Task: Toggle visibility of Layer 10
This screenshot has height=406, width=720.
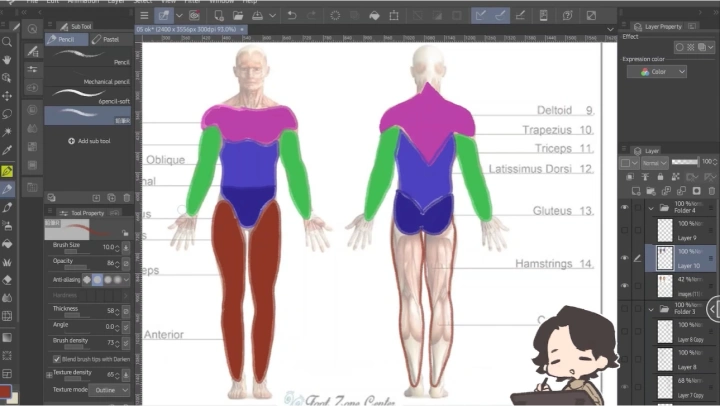Action: pos(624,258)
